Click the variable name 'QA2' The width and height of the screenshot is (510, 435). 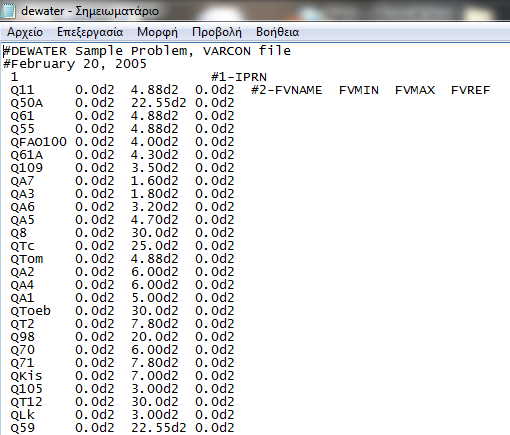point(22,272)
